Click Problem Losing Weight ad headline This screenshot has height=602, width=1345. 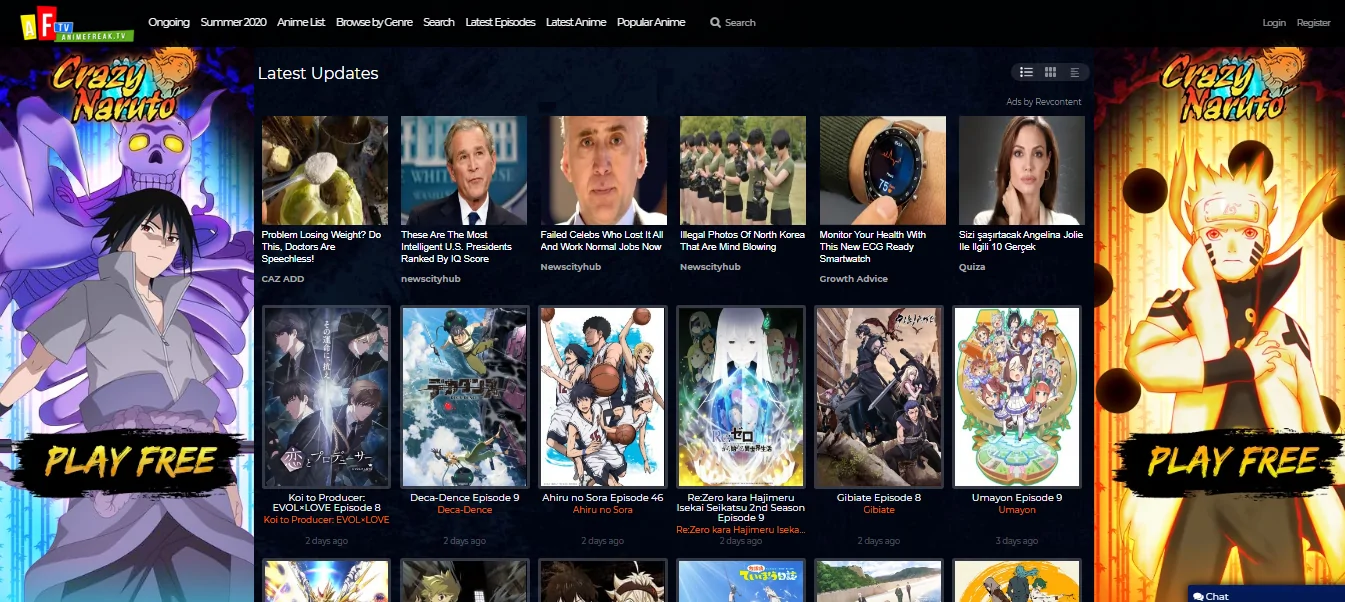(321, 247)
